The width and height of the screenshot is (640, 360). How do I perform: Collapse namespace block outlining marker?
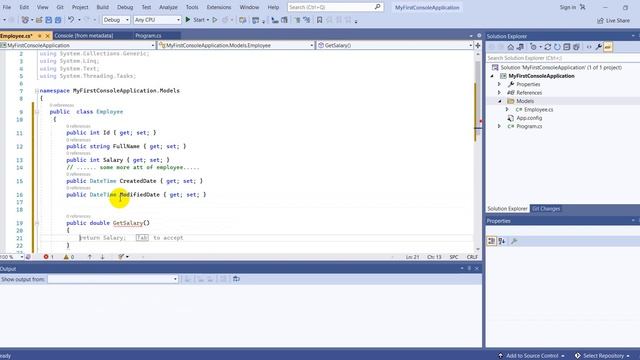point(37,91)
